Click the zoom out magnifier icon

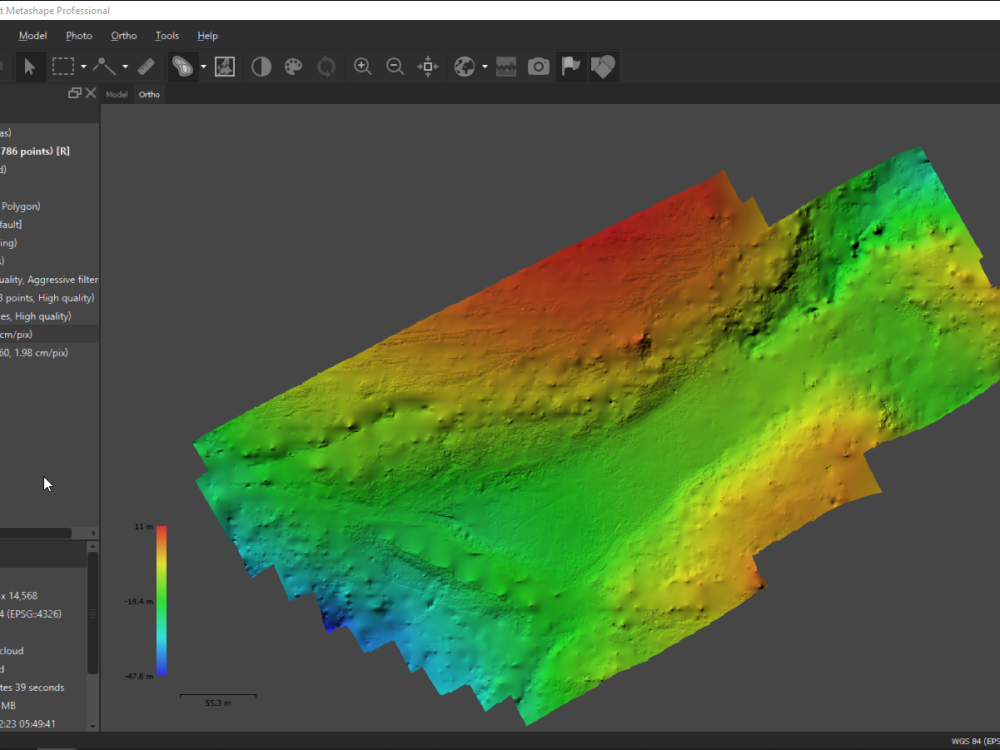395,66
